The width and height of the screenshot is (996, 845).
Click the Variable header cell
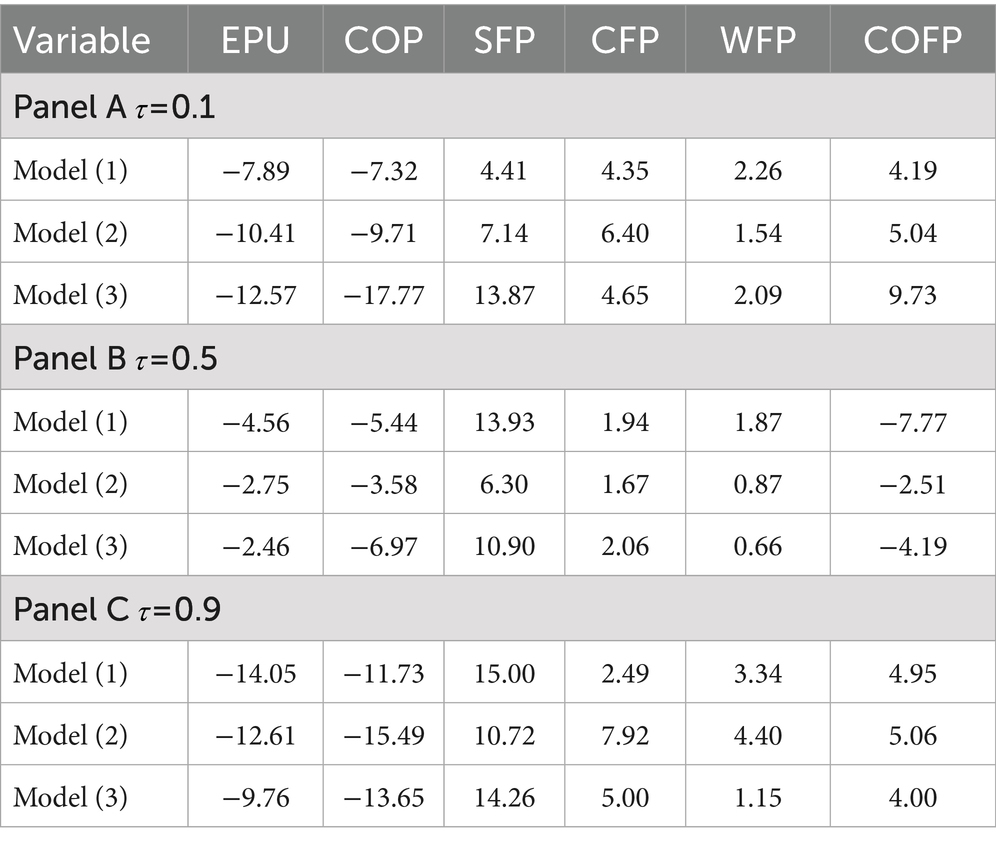coord(82,40)
